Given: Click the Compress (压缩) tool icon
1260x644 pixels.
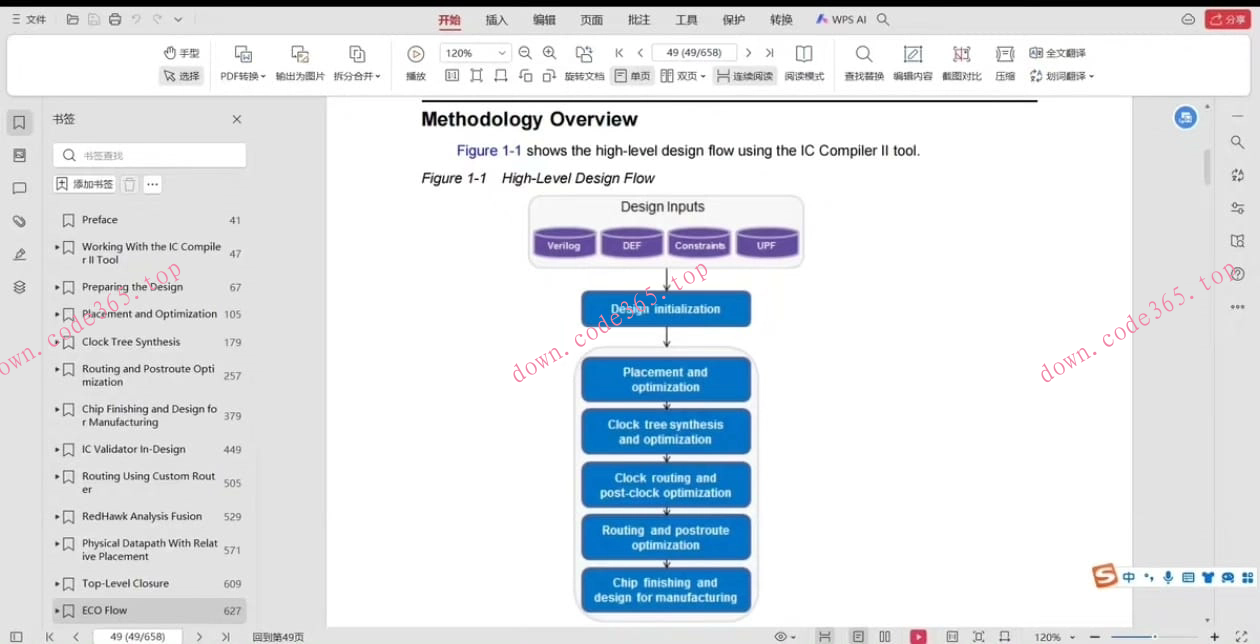Looking at the screenshot, I should (1005, 54).
